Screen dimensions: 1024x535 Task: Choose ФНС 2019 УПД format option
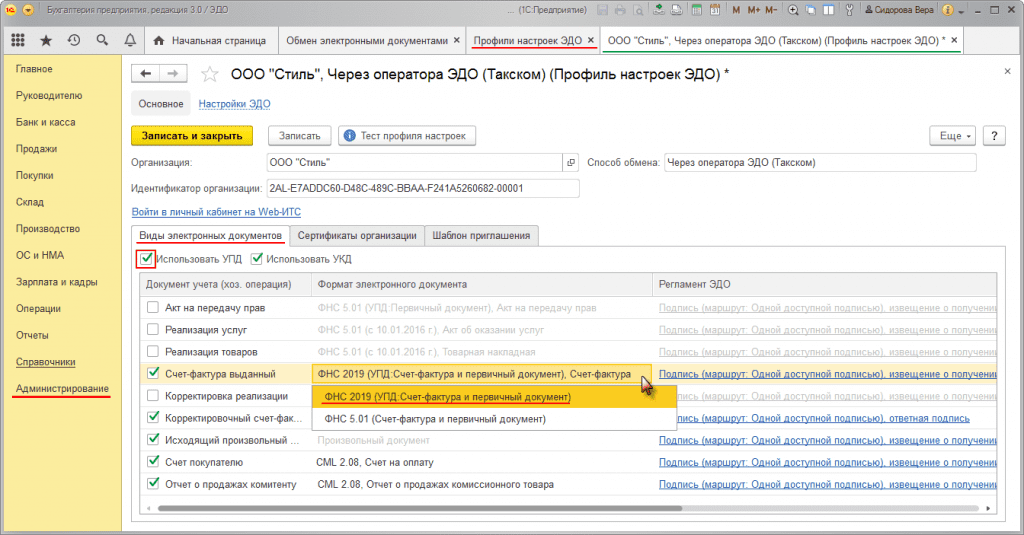[x=447, y=397]
